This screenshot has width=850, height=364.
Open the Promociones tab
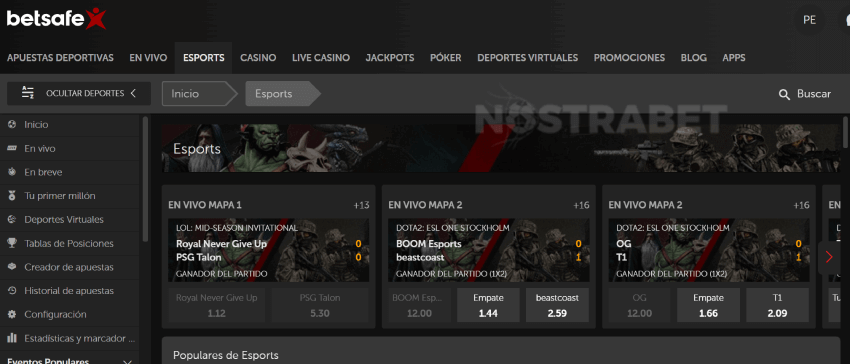(x=629, y=58)
